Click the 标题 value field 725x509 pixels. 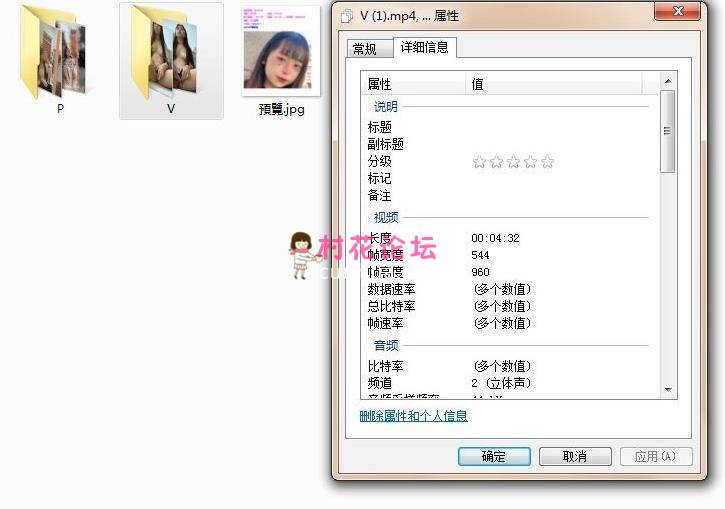pyautogui.click(x=560, y=127)
